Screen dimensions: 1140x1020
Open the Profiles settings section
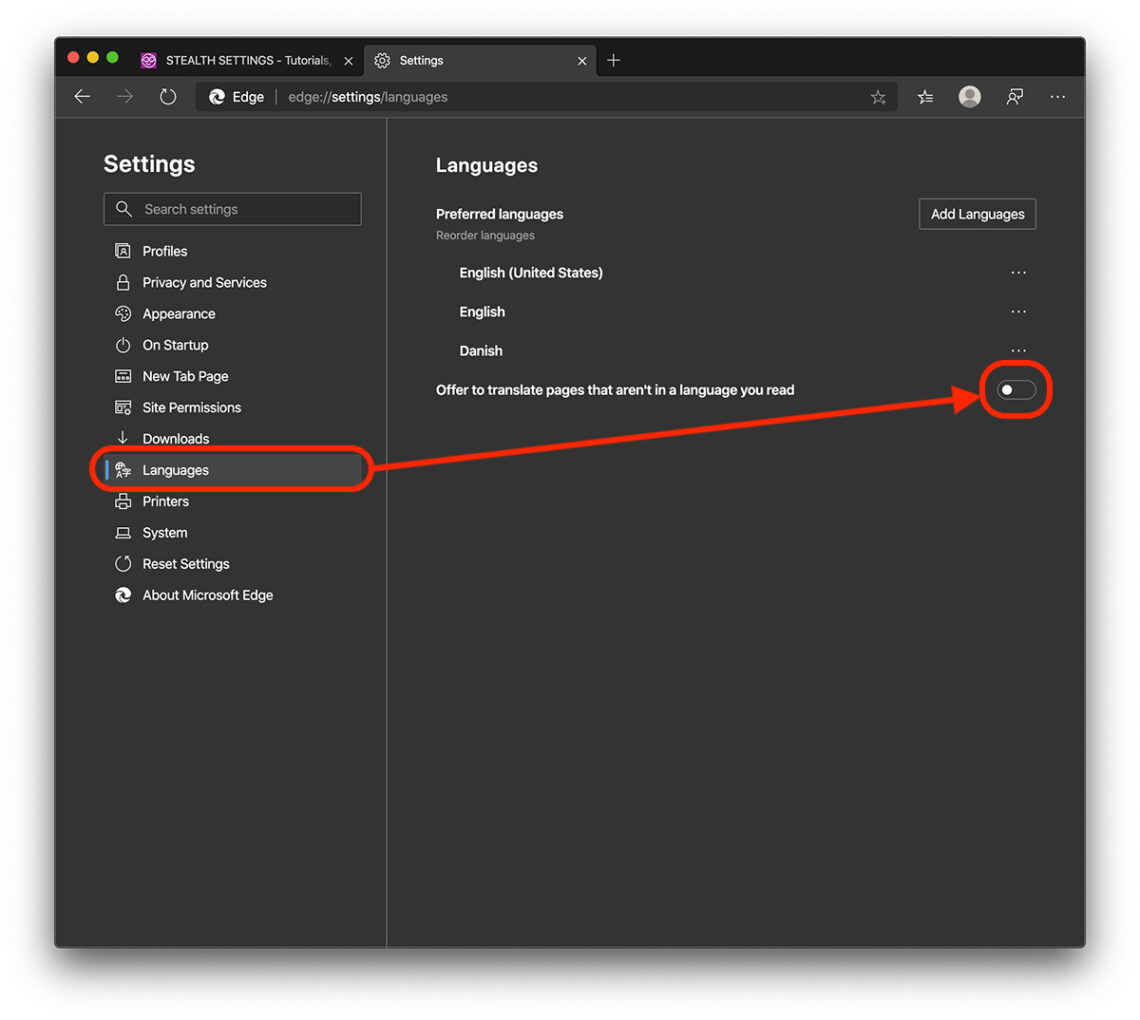click(x=164, y=251)
